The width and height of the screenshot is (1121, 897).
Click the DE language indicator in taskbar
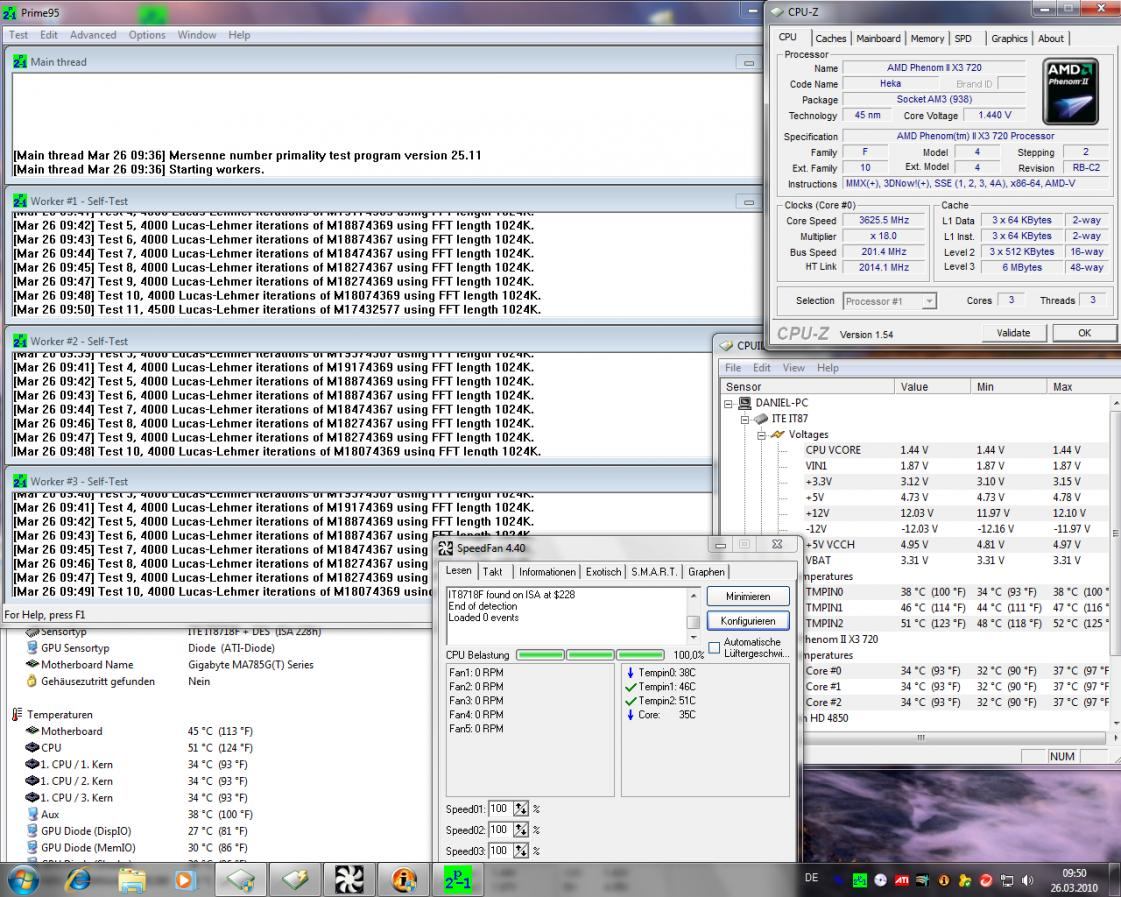(811, 878)
